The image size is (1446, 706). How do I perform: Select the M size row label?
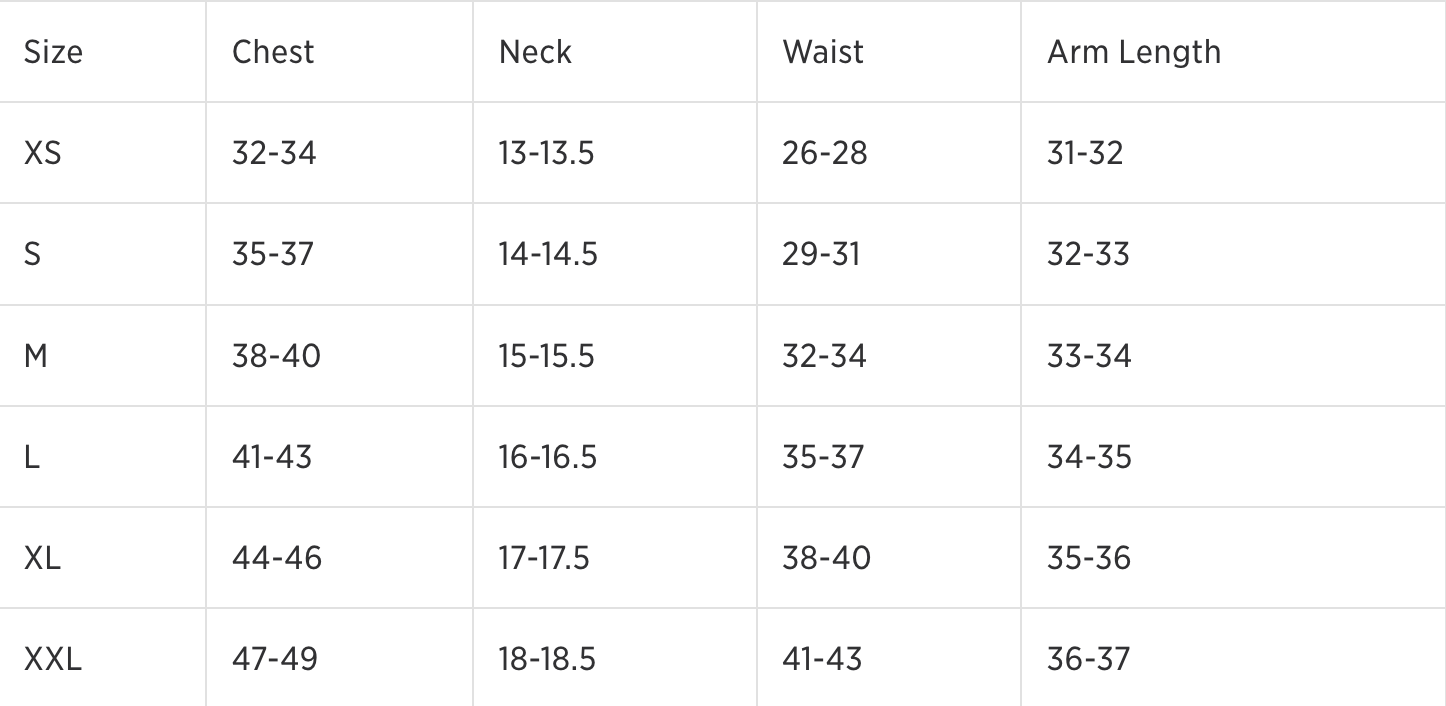(x=35, y=355)
